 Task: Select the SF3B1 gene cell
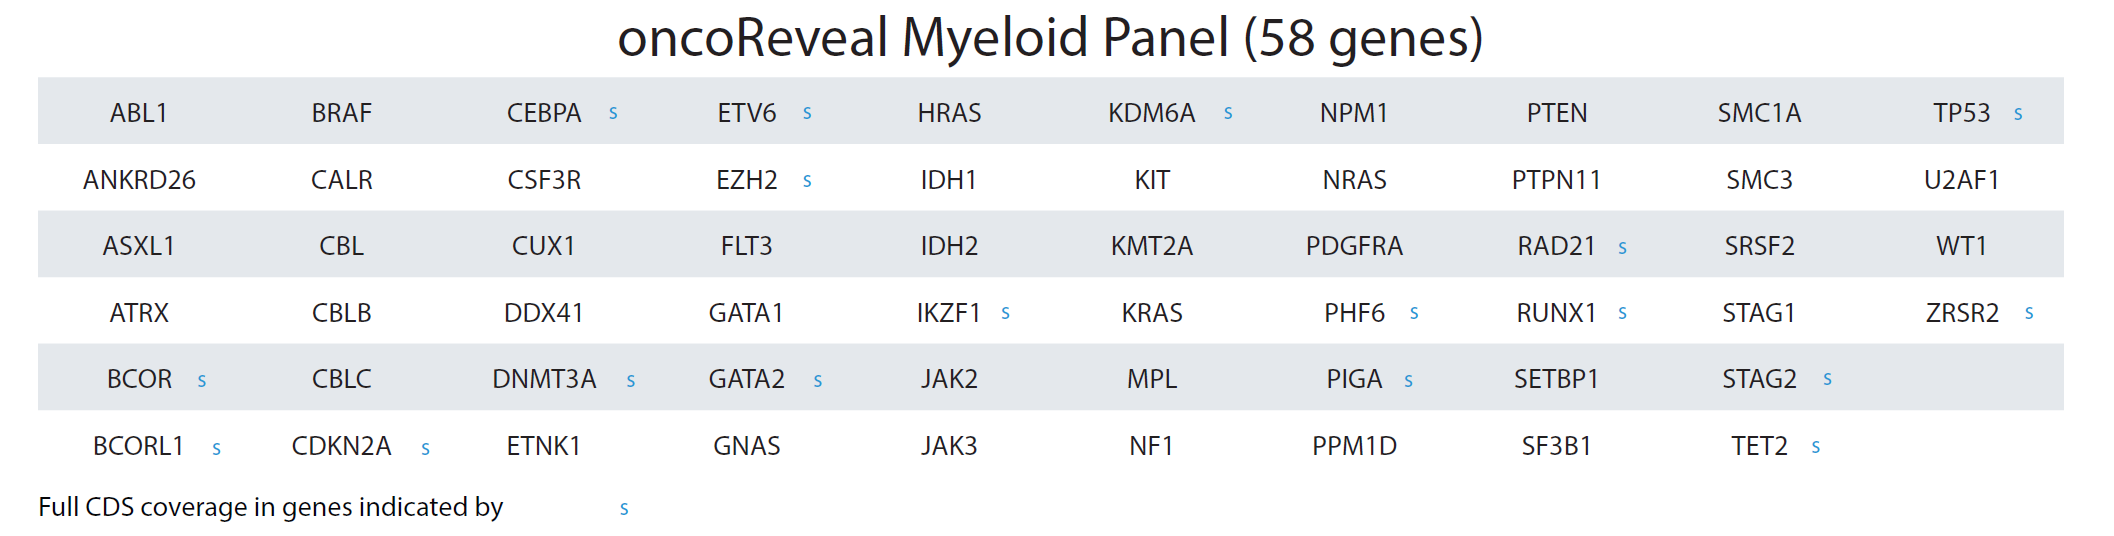pyautogui.click(x=1556, y=446)
